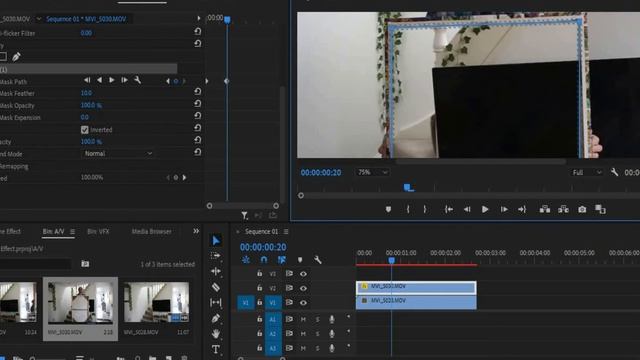Step back one frame in monitor

point(467,209)
